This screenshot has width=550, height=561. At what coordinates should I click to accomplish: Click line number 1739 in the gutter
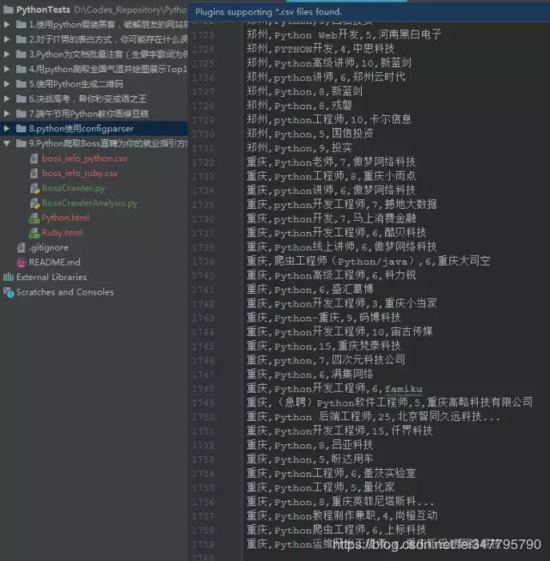click(203, 262)
